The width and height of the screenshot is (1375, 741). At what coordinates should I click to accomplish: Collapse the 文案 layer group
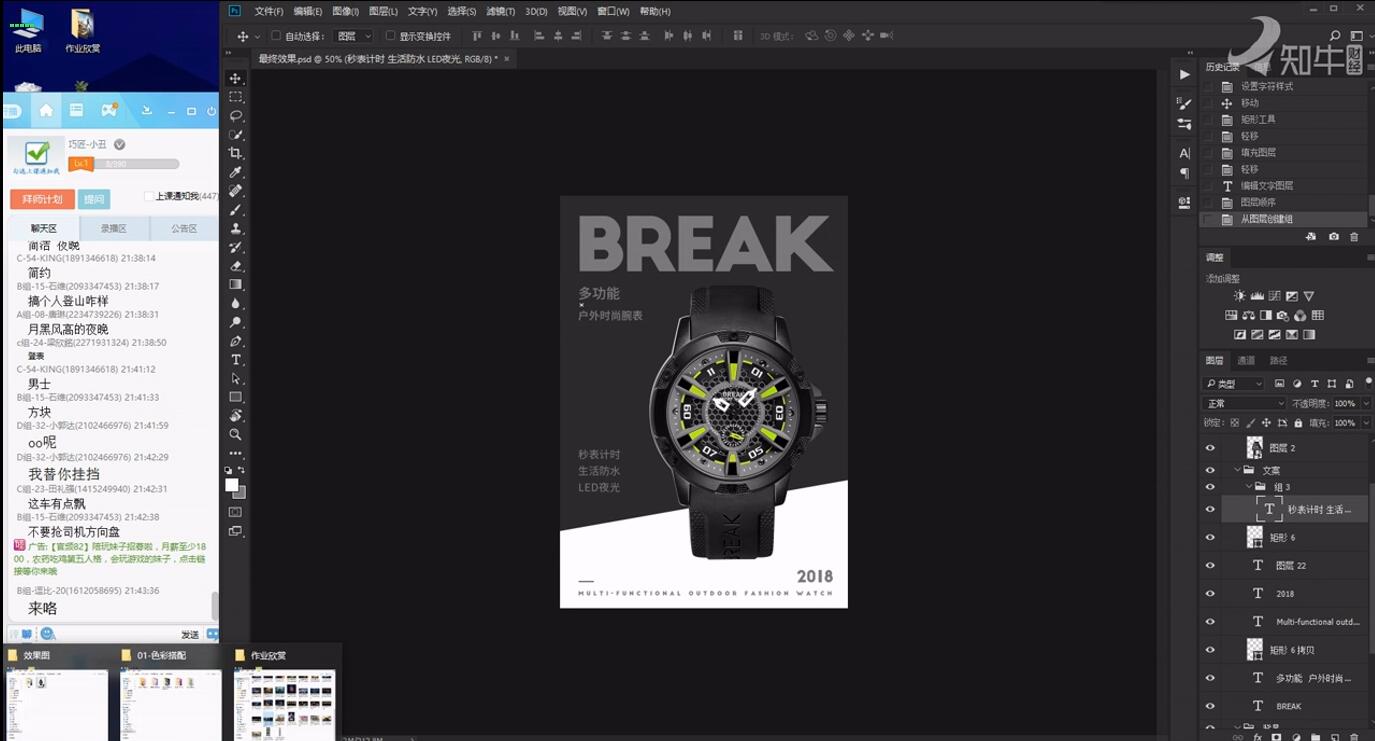pyautogui.click(x=1237, y=470)
